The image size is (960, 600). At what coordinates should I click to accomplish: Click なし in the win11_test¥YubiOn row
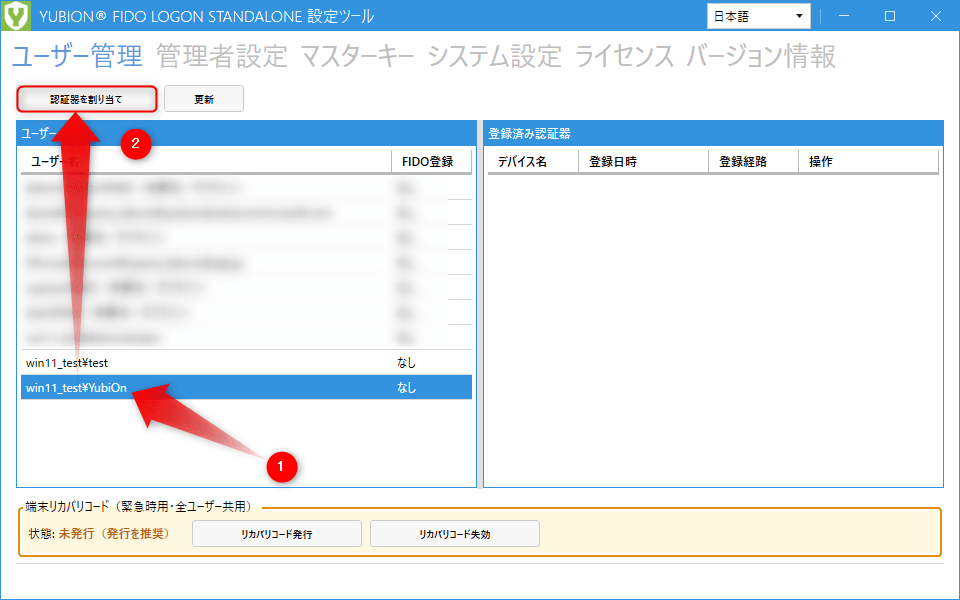[406, 388]
